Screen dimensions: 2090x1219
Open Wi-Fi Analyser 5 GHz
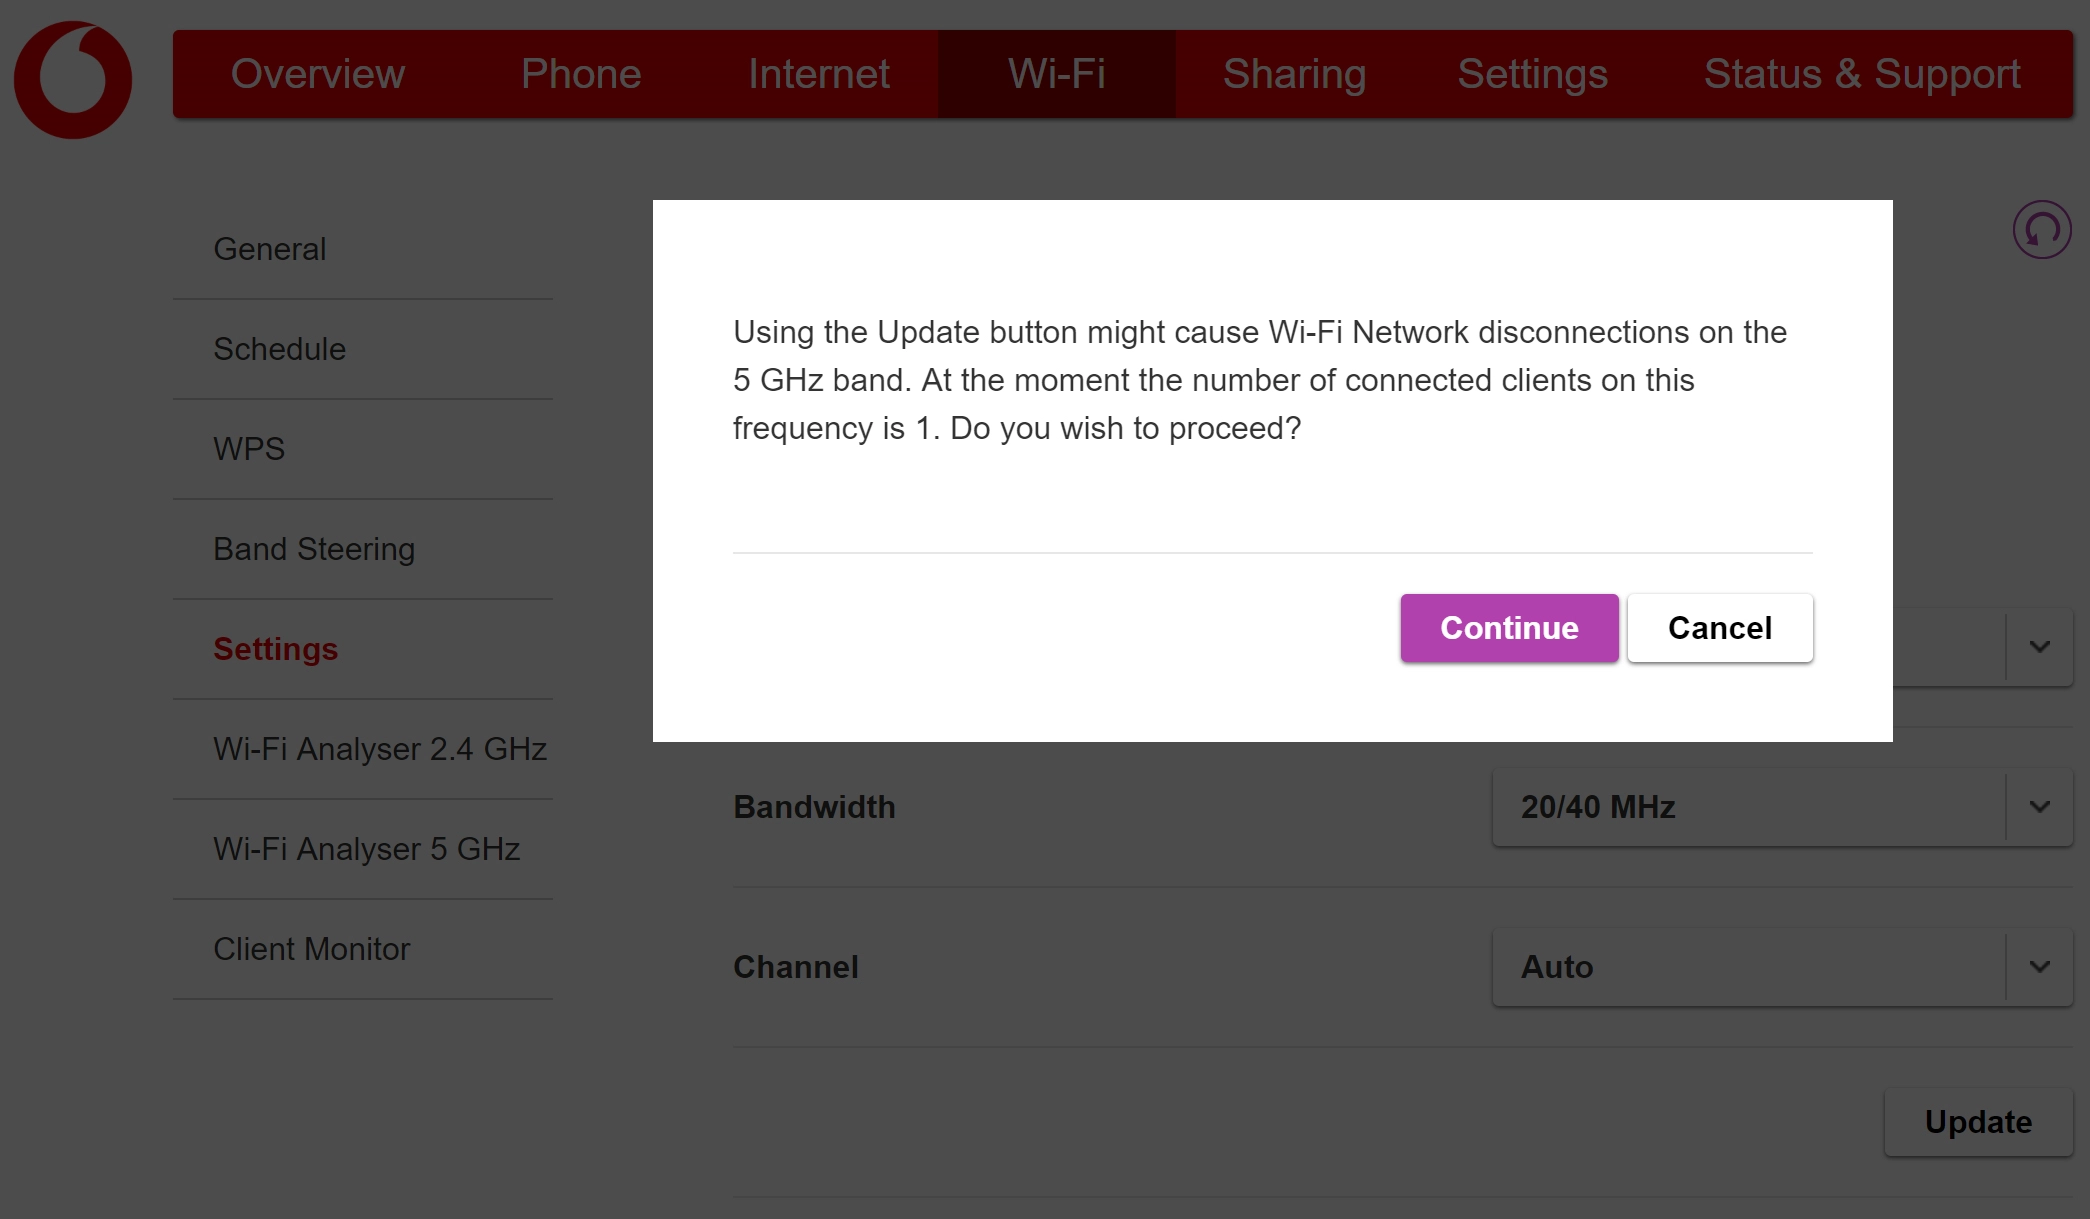pyautogui.click(x=367, y=849)
